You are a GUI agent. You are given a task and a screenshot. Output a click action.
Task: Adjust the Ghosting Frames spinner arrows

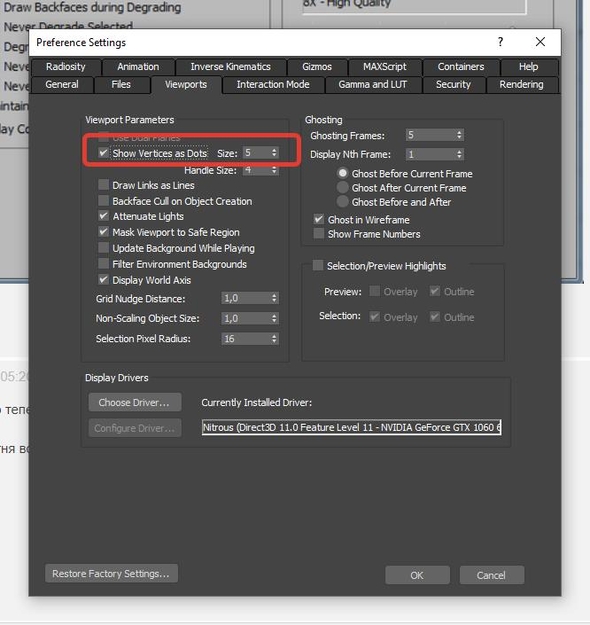tap(459, 135)
